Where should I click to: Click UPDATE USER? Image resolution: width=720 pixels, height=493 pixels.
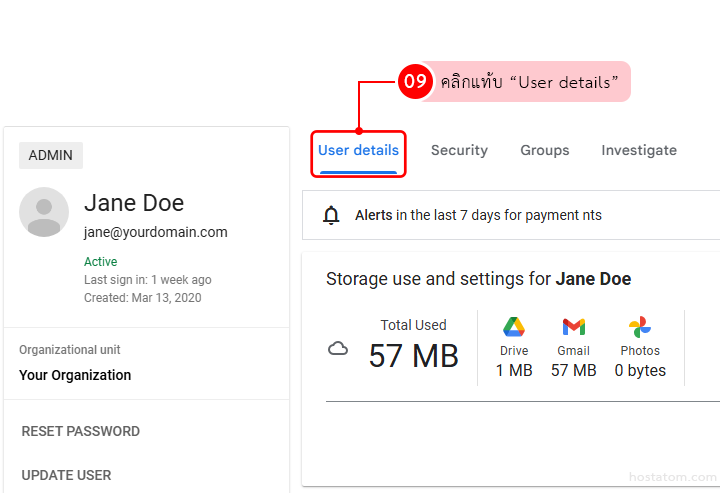pyautogui.click(x=67, y=475)
